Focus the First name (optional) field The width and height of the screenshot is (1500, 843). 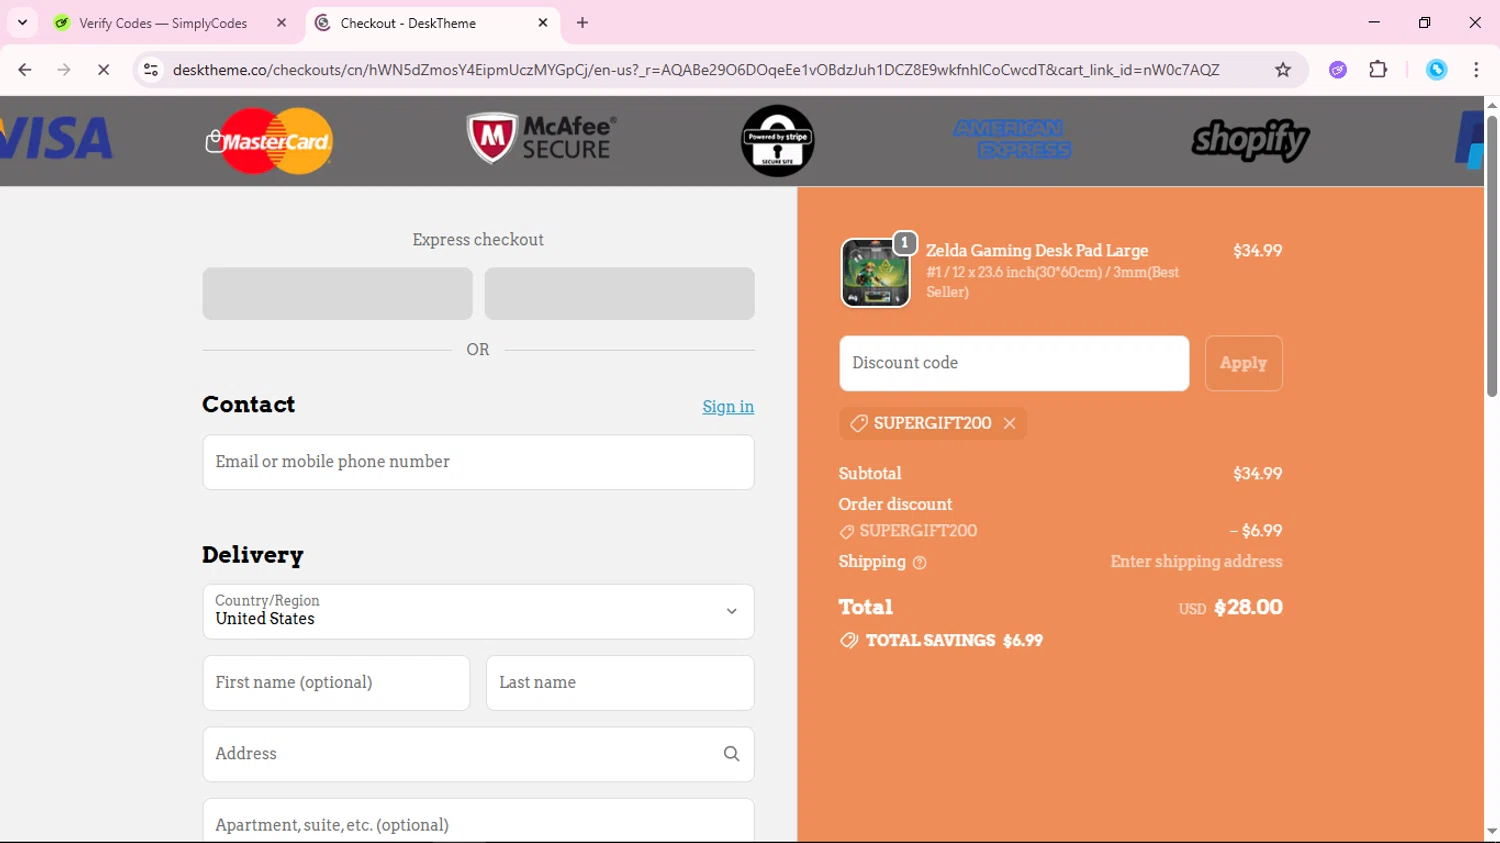[x=336, y=683]
